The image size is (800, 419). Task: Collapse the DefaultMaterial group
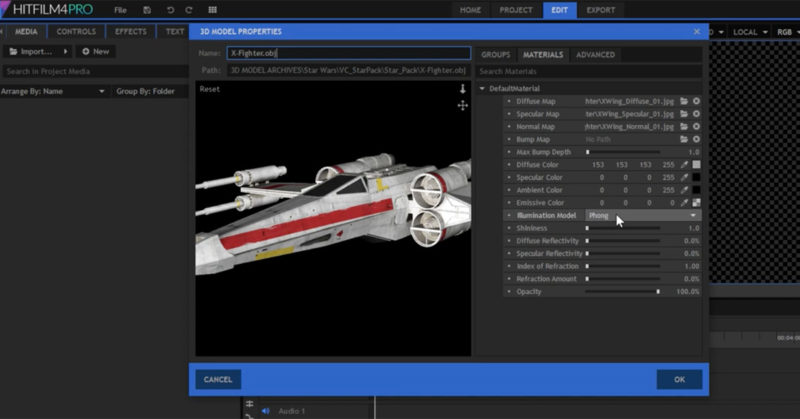(x=482, y=88)
